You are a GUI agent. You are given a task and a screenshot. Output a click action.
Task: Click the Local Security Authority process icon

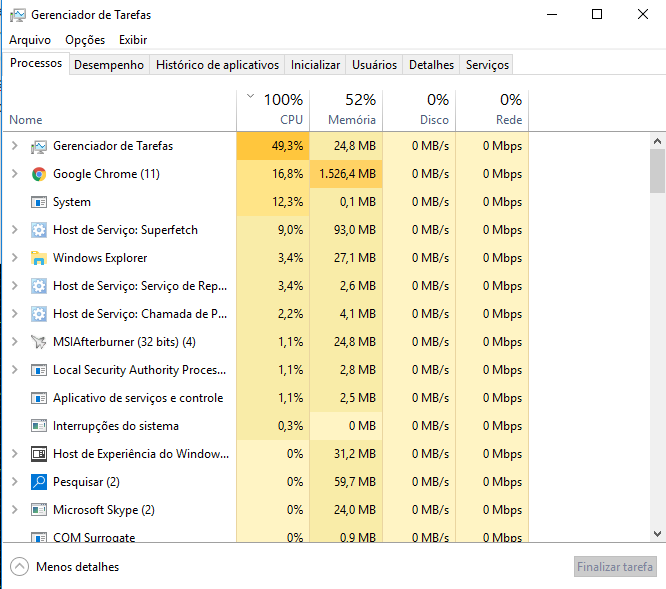pos(39,370)
